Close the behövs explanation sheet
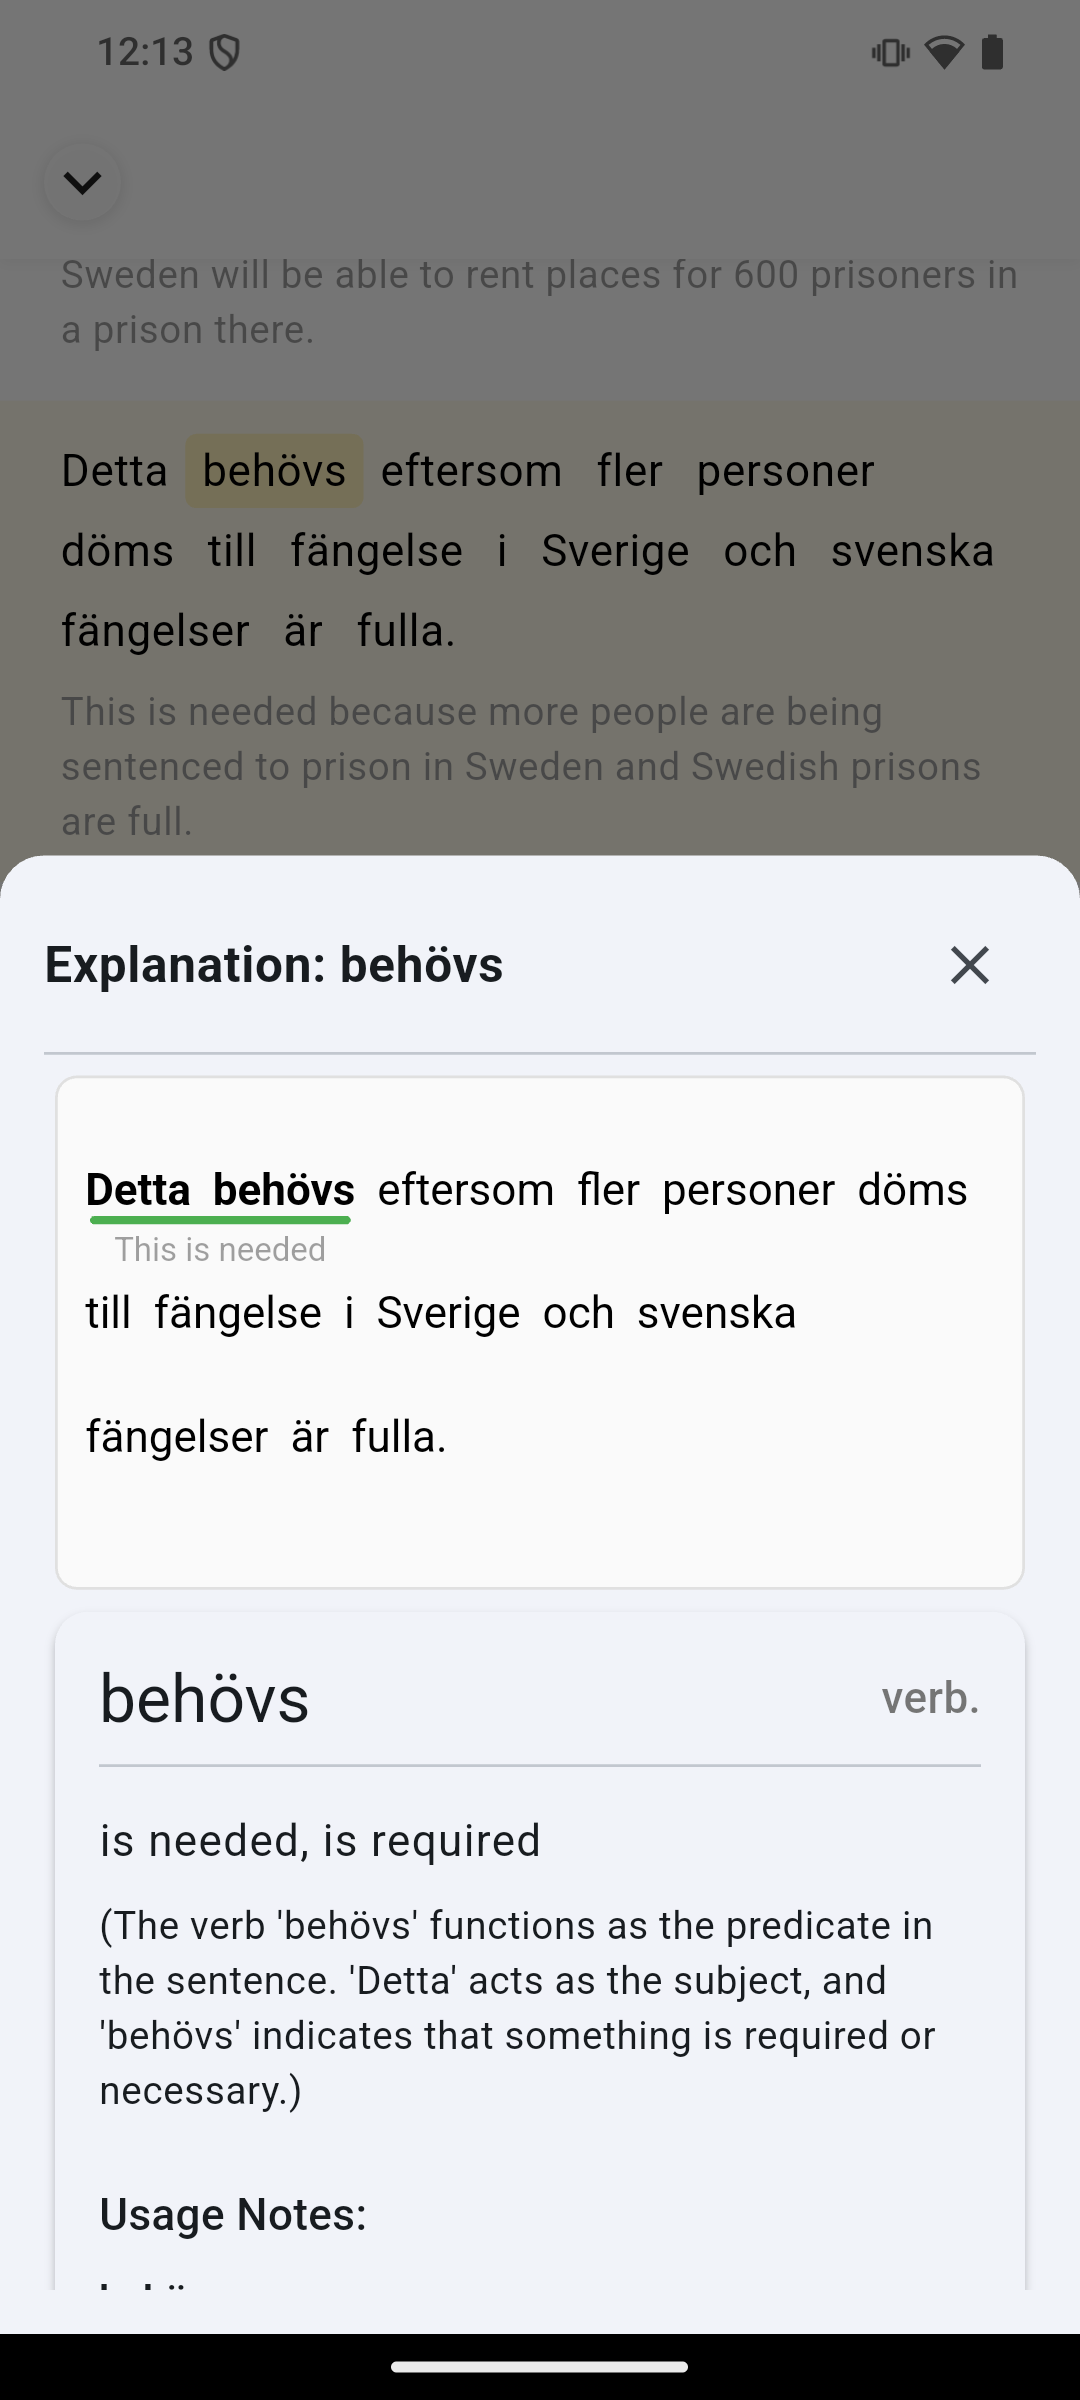The image size is (1080, 2400). click(969, 966)
